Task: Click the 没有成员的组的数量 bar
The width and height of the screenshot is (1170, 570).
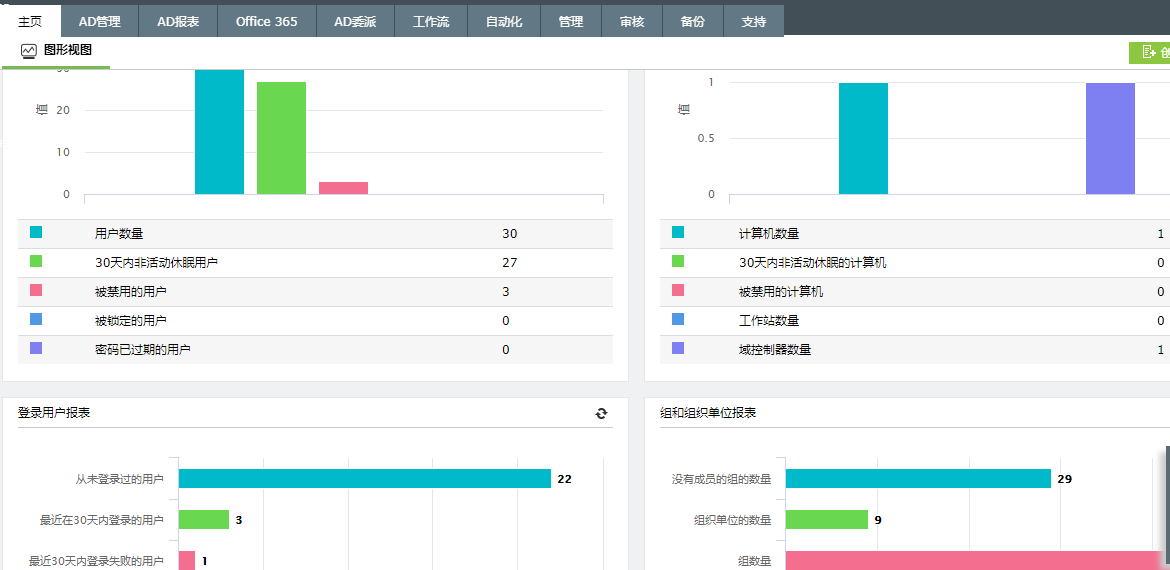Action: click(917, 479)
